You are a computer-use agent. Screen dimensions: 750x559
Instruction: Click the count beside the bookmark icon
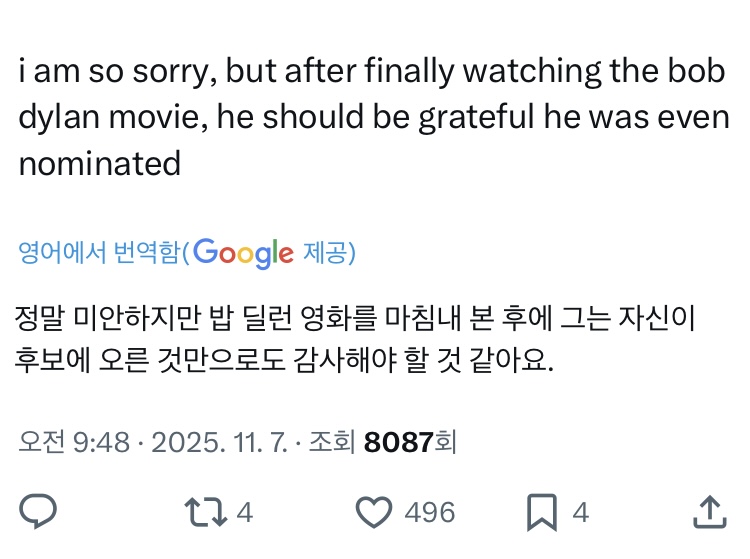[580, 513]
